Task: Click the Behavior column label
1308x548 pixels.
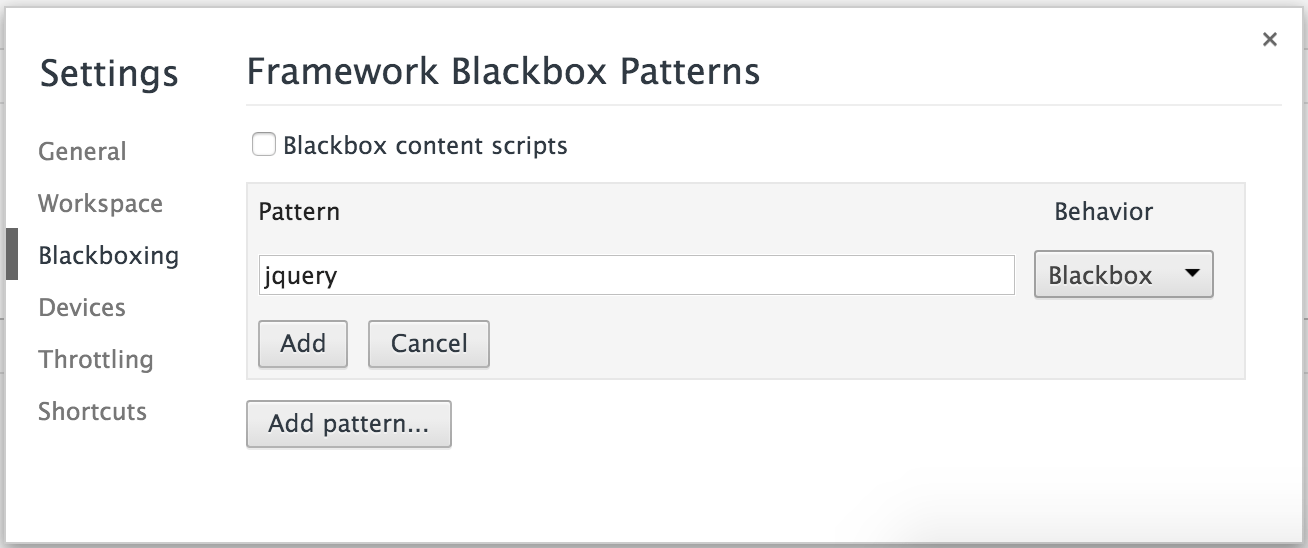Action: (1103, 212)
